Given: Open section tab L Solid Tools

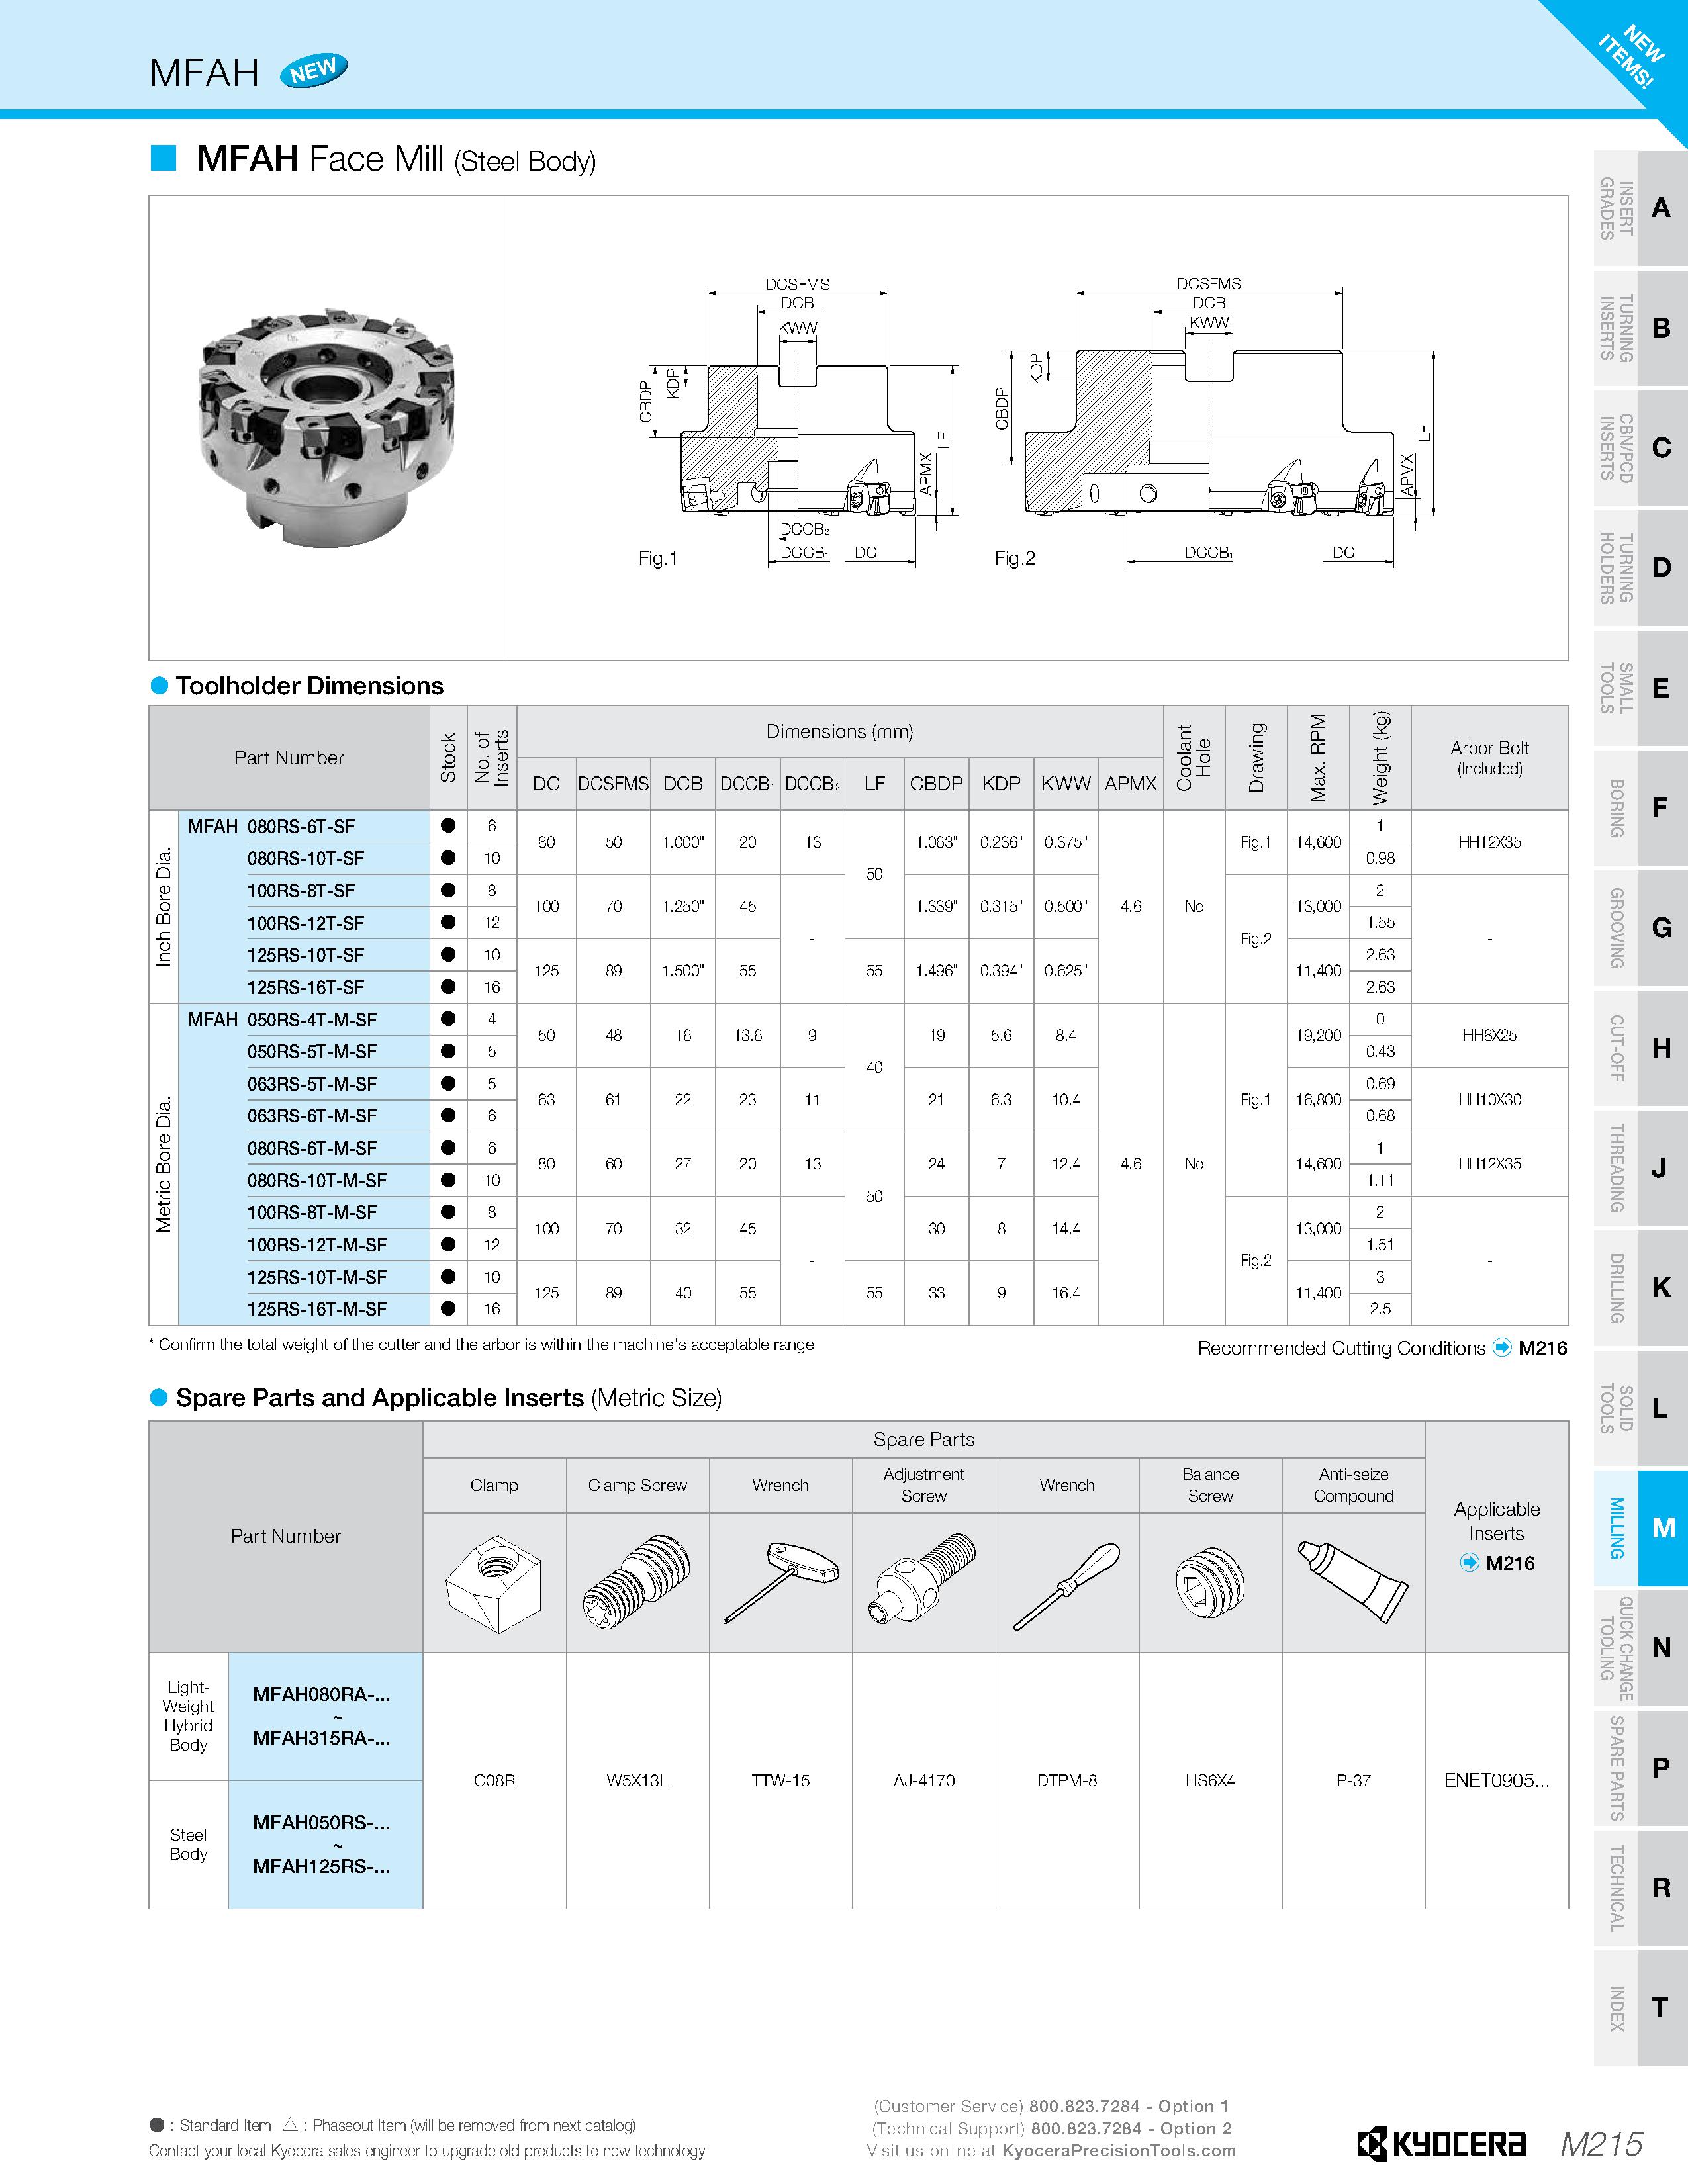Looking at the screenshot, I should pyautogui.click(x=1641, y=1408).
